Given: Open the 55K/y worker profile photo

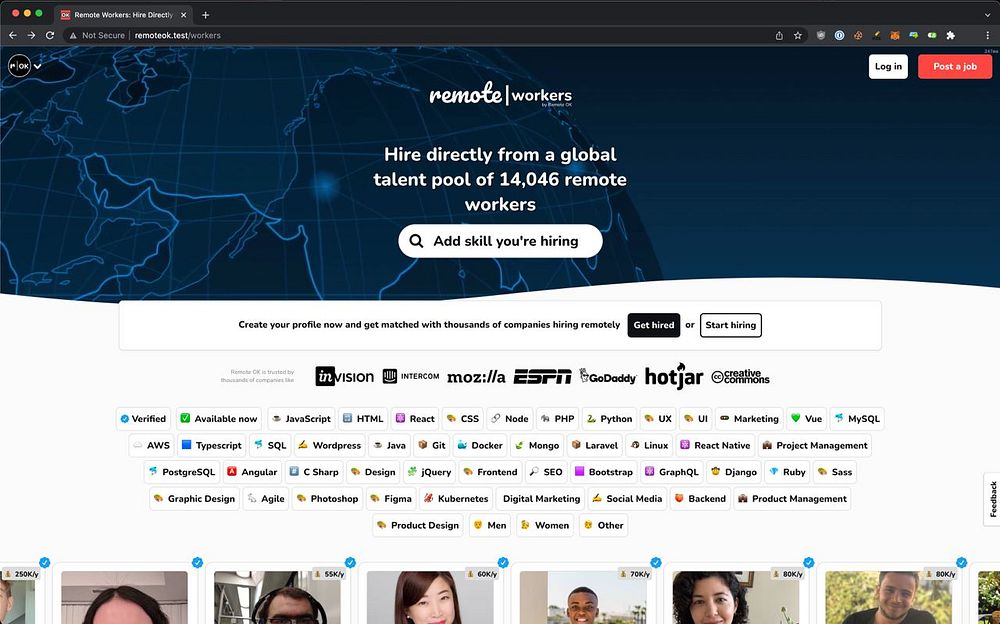Looking at the screenshot, I should tap(277, 597).
